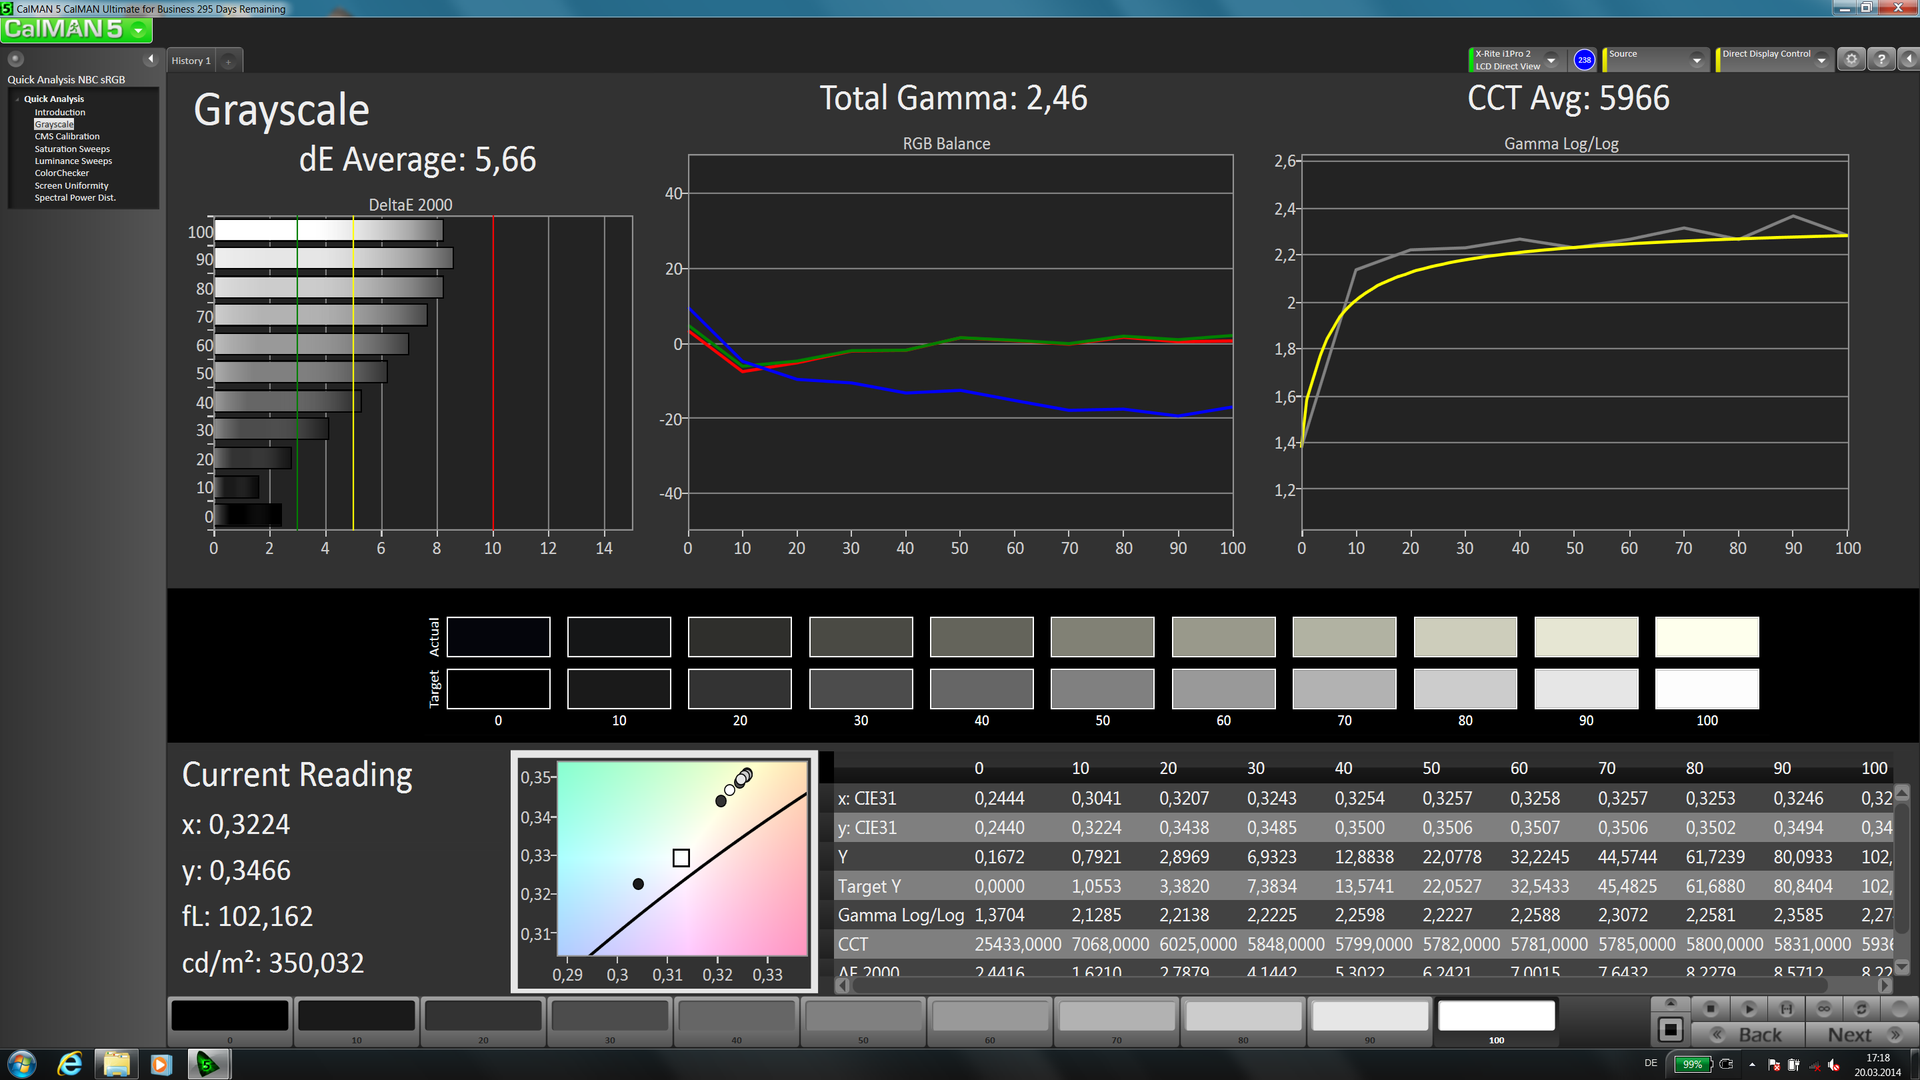Click the refresh readings icon
The width and height of the screenshot is (1920, 1080).
(x=1861, y=1008)
